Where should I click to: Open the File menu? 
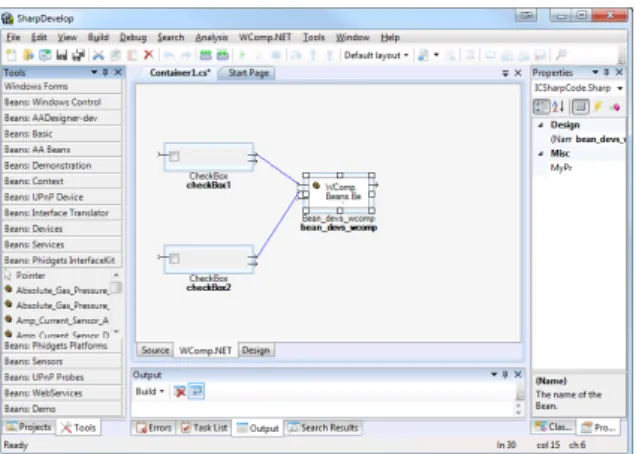pyautogui.click(x=13, y=37)
